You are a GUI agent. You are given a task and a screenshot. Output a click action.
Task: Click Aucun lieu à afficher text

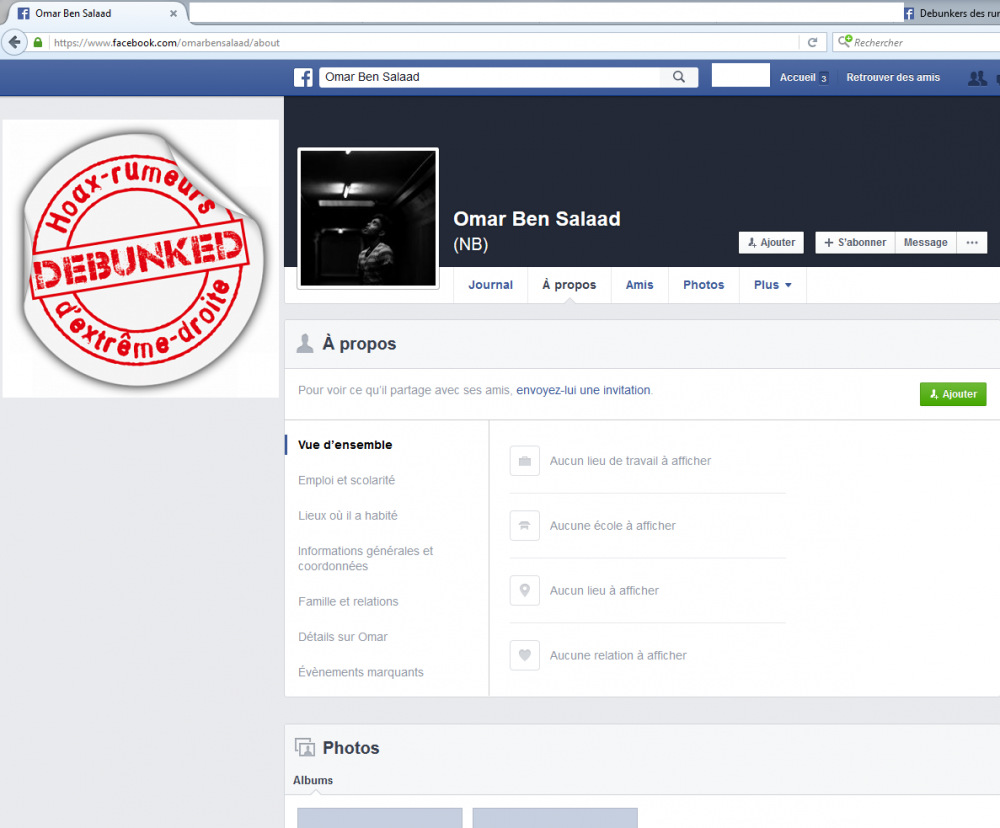tap(604, 591)
